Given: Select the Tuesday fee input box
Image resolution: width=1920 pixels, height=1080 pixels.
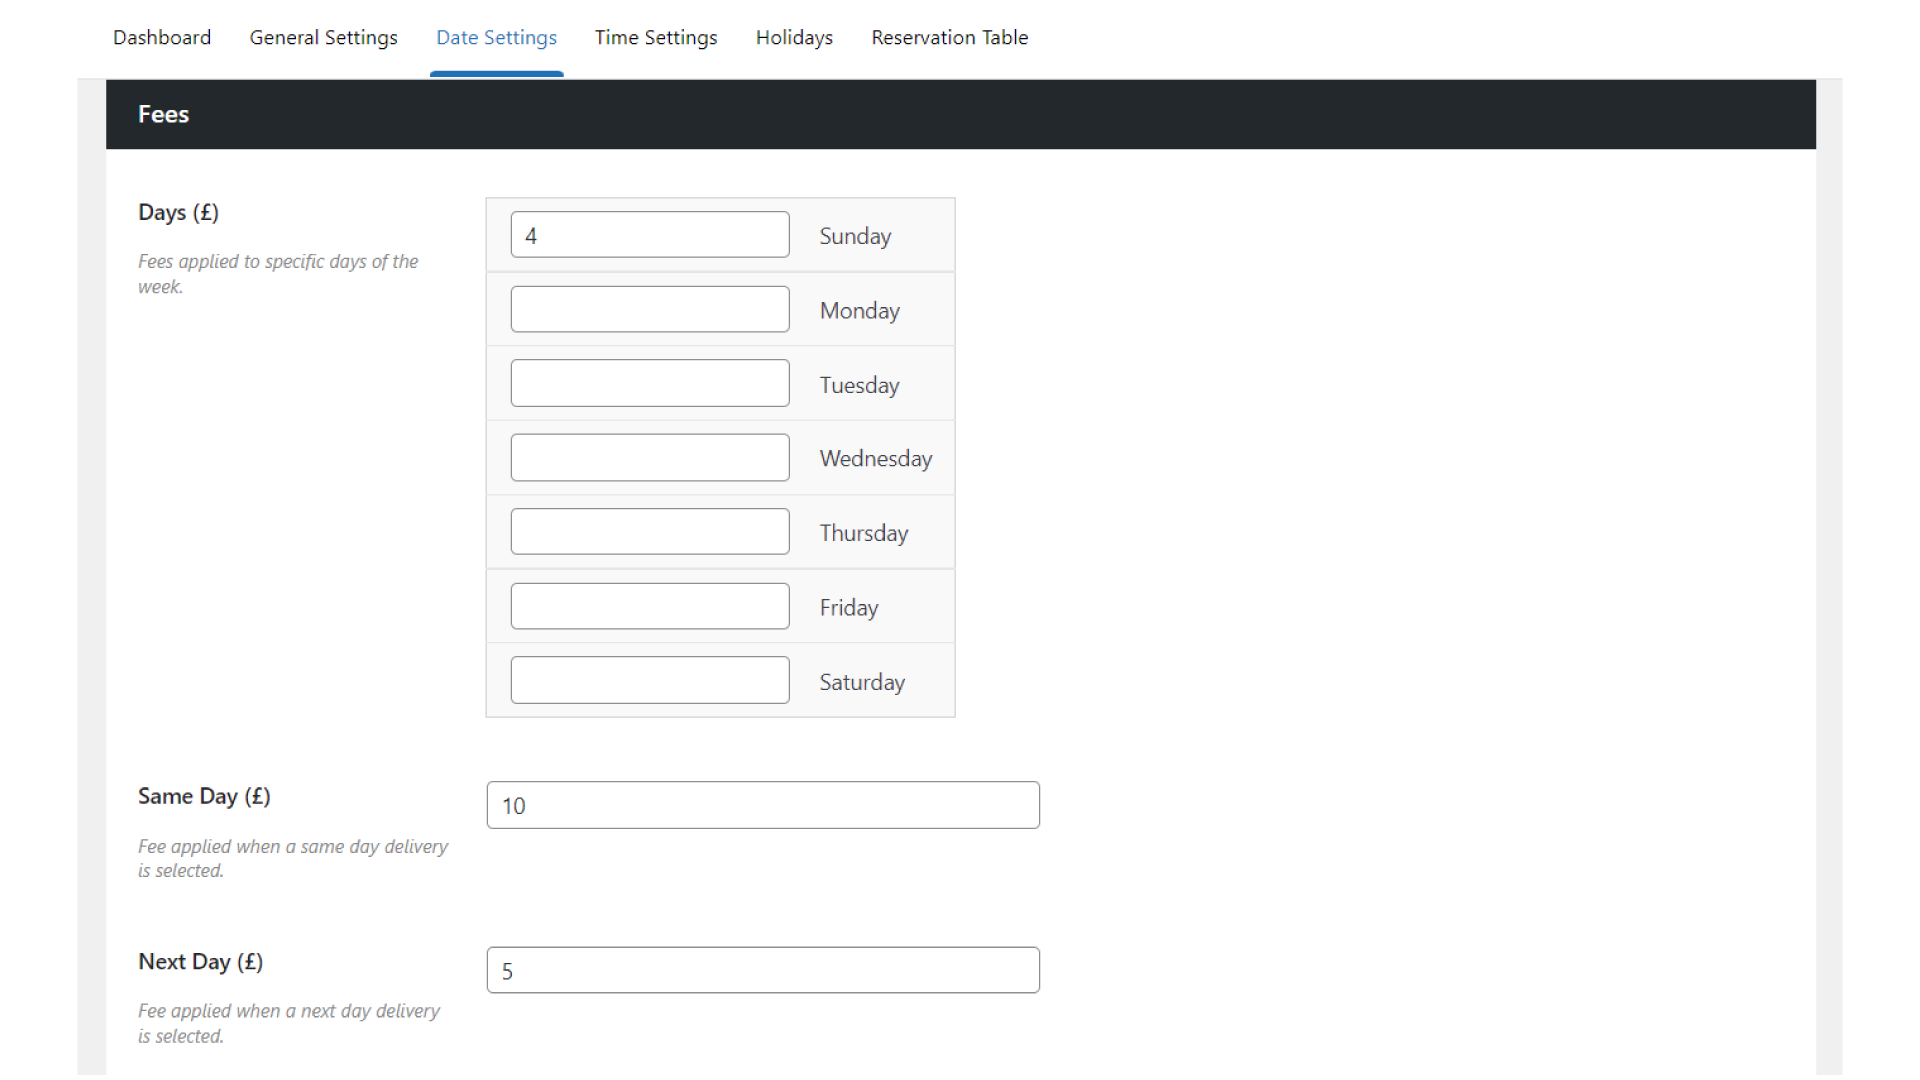Looking at the screenshot, I should point(649,382).
